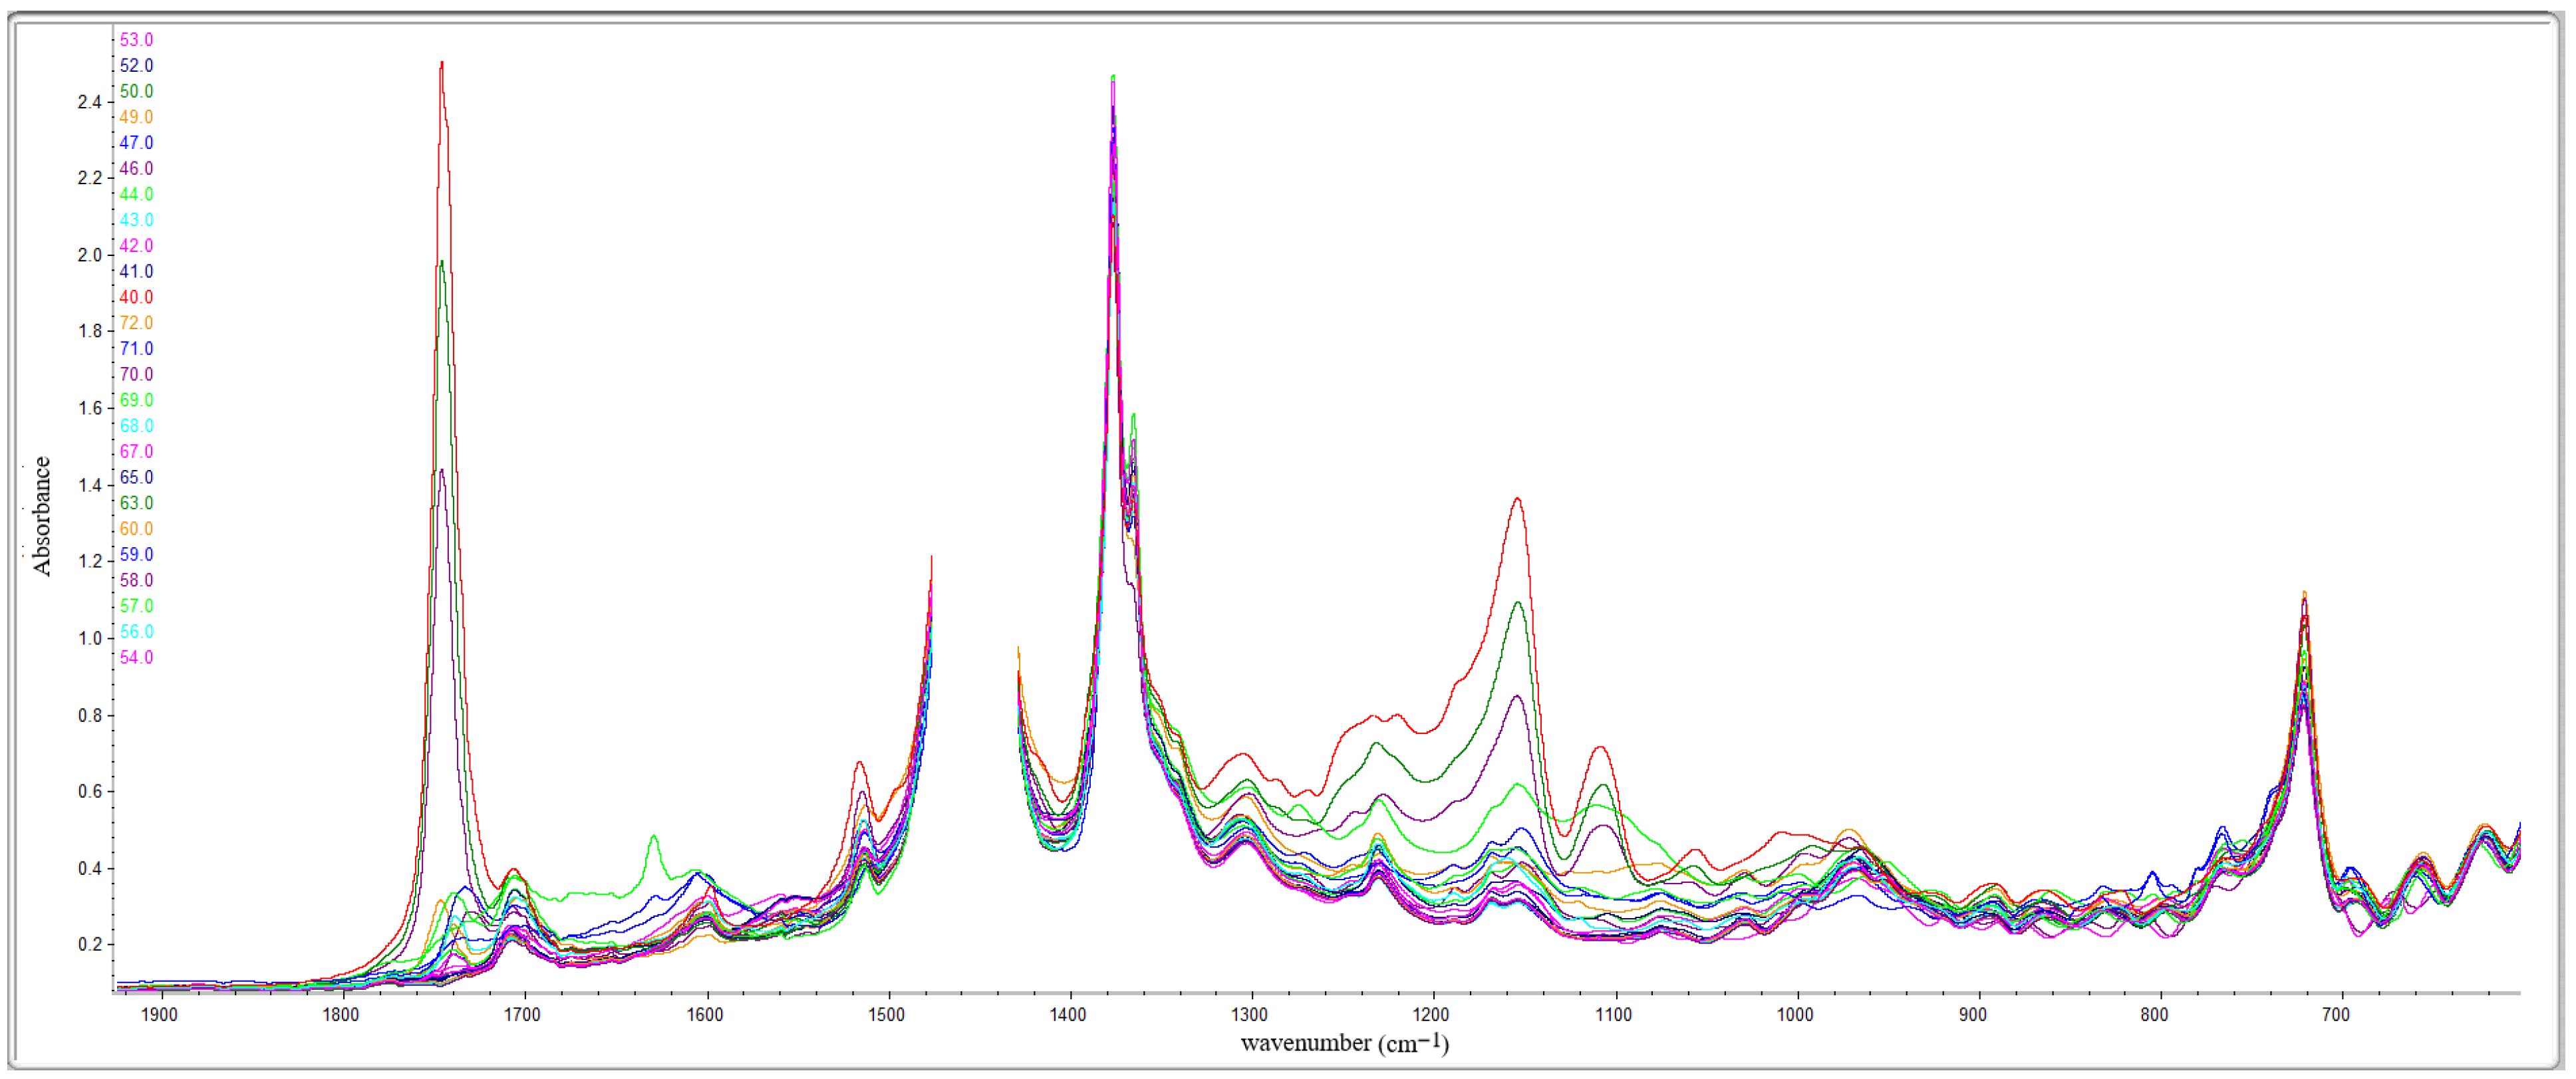The image size is (2576, 1079).
Task: Click the red peak apex near 1155
Action: pos(1517,499)
